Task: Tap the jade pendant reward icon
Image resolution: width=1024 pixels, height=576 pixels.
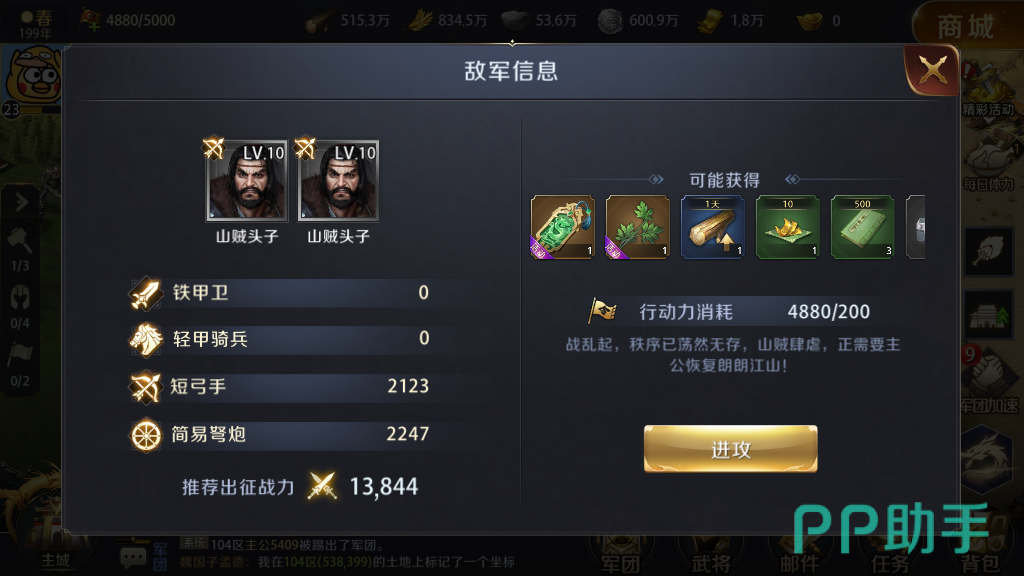Action: pos(562,227)
